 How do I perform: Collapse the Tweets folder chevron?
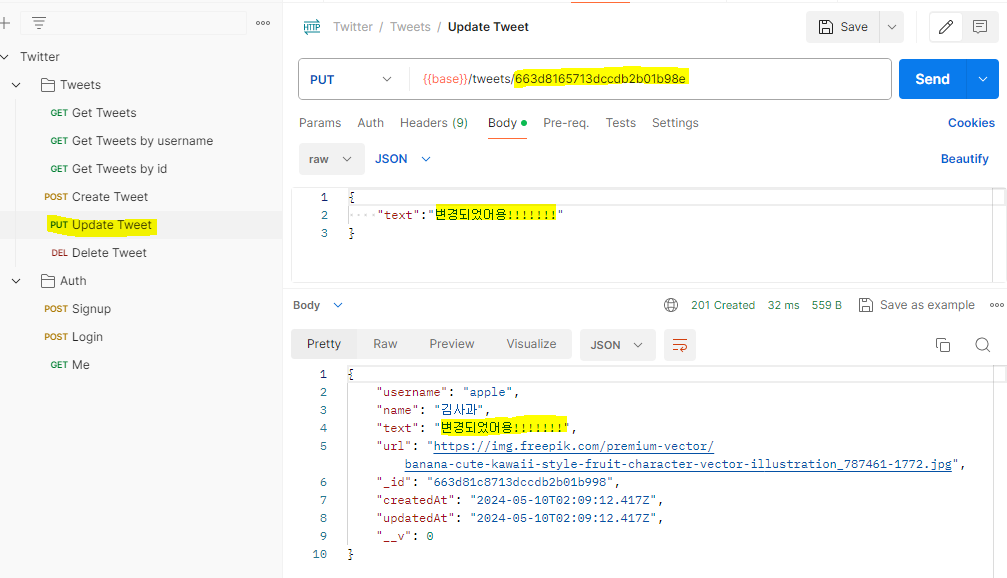point(17,85)
